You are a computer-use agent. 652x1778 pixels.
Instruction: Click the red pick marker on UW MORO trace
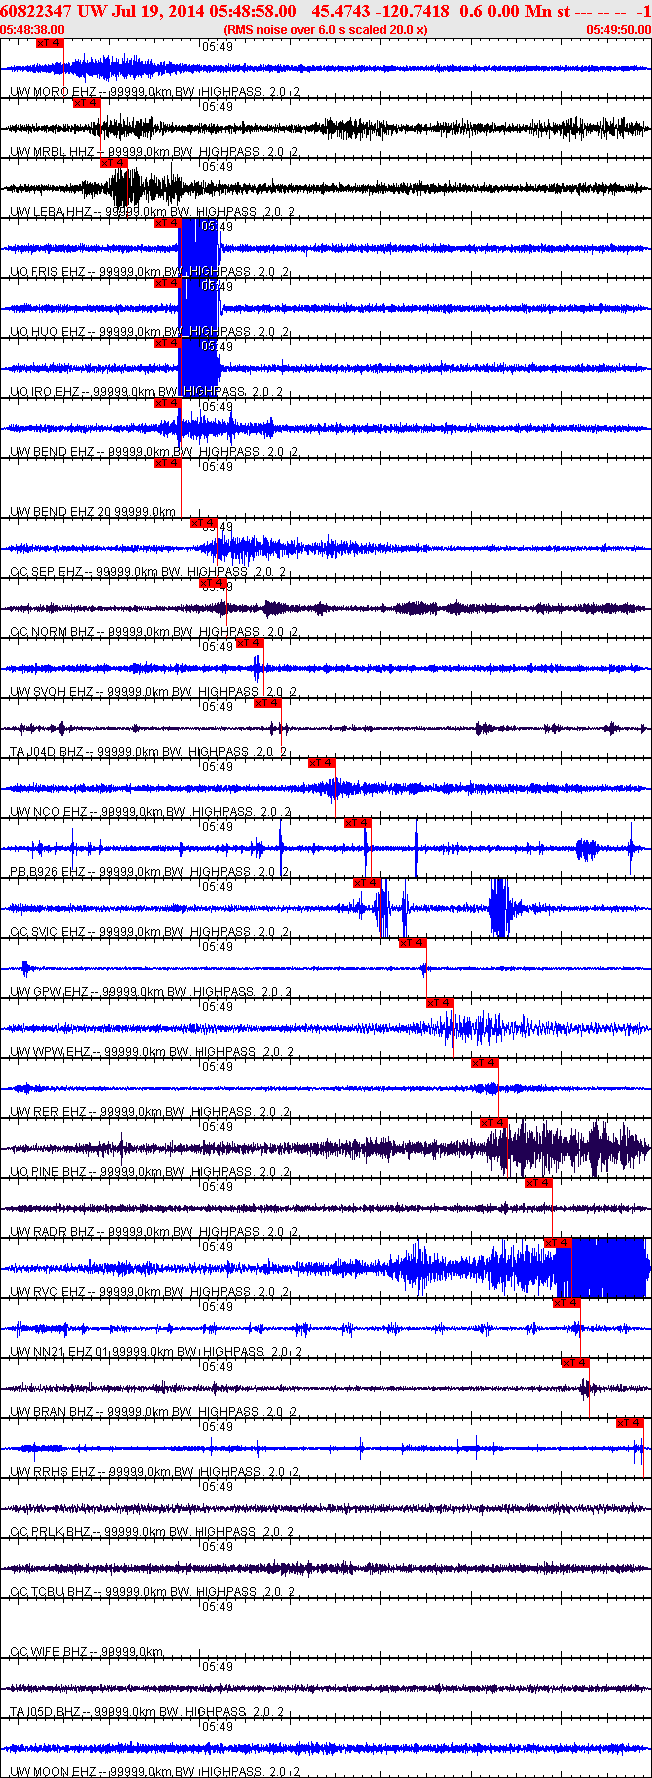[x=49, y=43]
